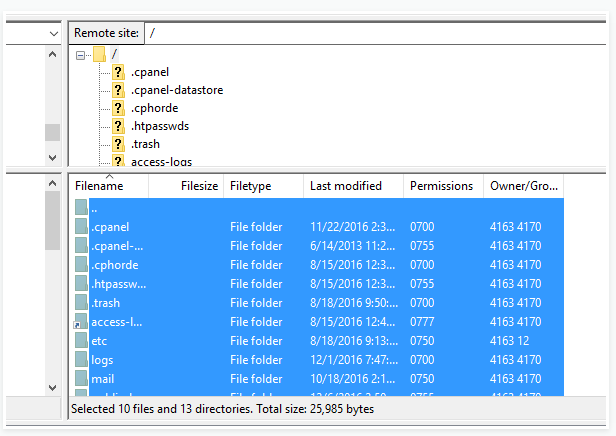Click the up arrow of local tree scrollbar
616x436 pixels.
(x=53, y=54)
